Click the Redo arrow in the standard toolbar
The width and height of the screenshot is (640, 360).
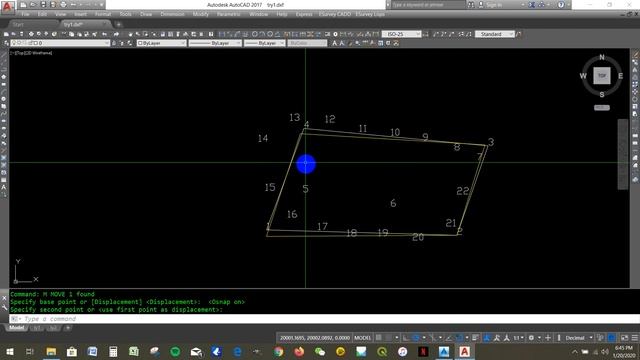(116, 34)
